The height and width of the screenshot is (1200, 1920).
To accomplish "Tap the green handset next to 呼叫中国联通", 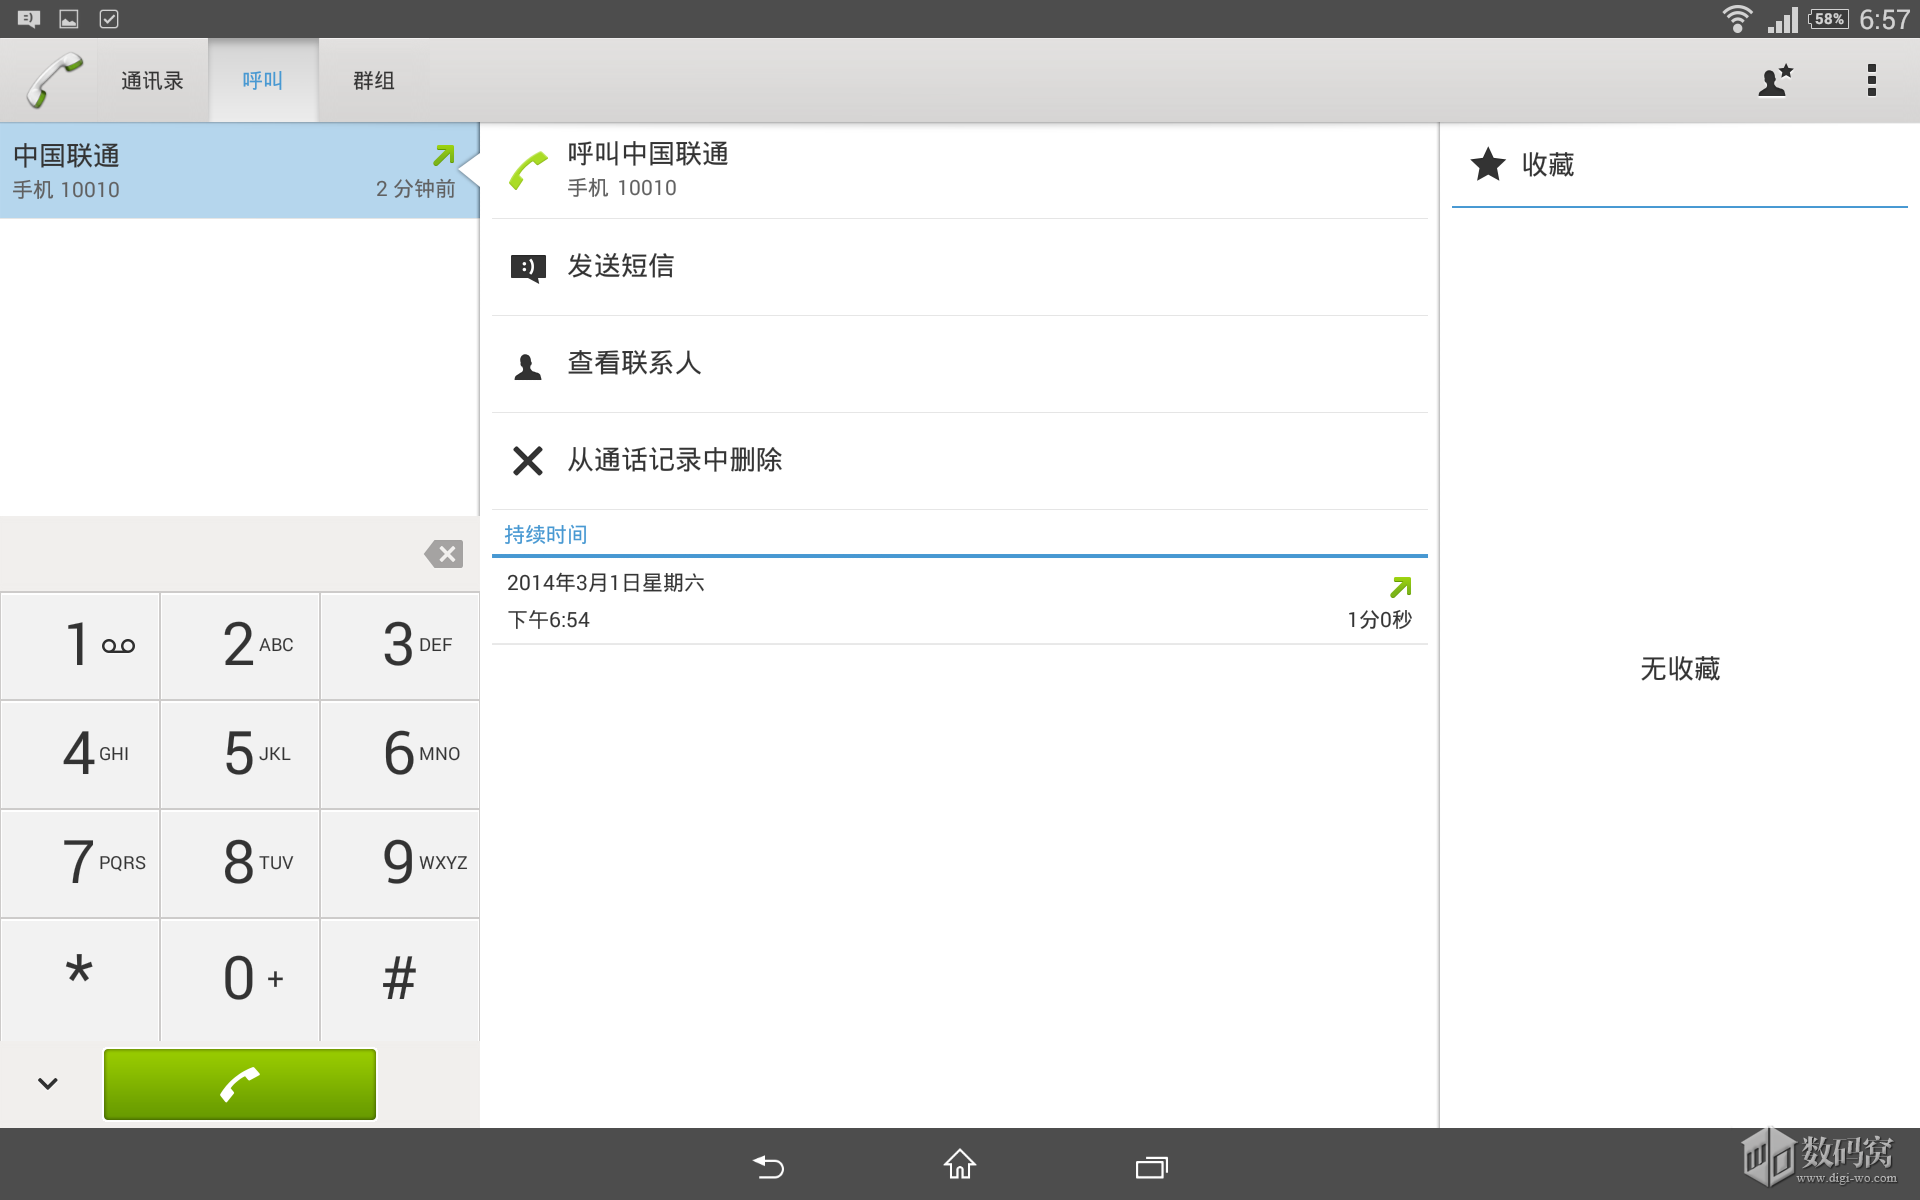I will click(528, 171).
